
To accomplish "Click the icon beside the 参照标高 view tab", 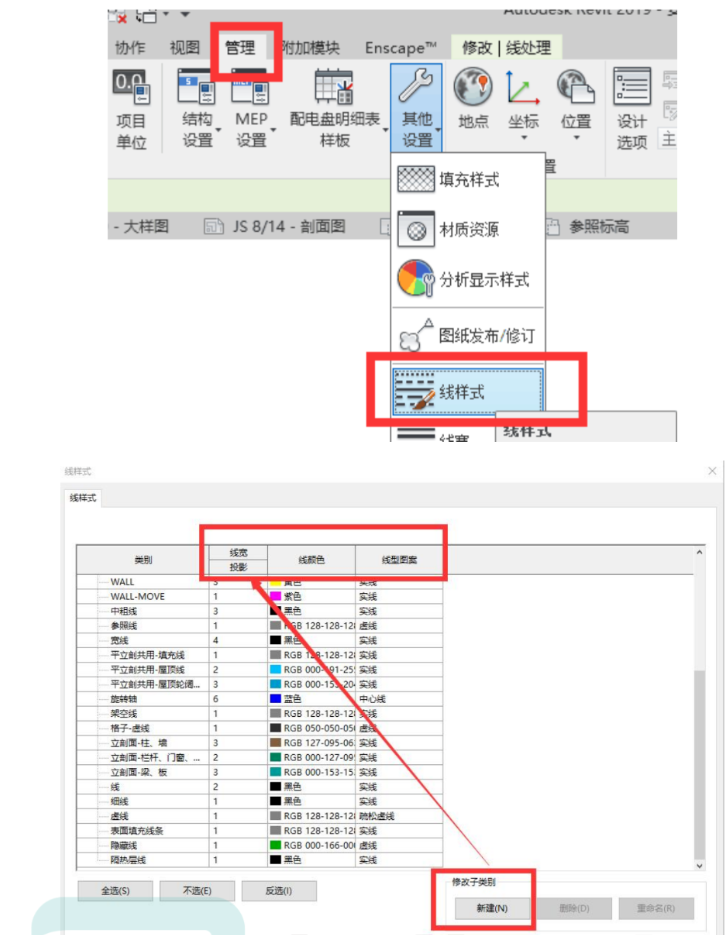I will tap(553, 226).
